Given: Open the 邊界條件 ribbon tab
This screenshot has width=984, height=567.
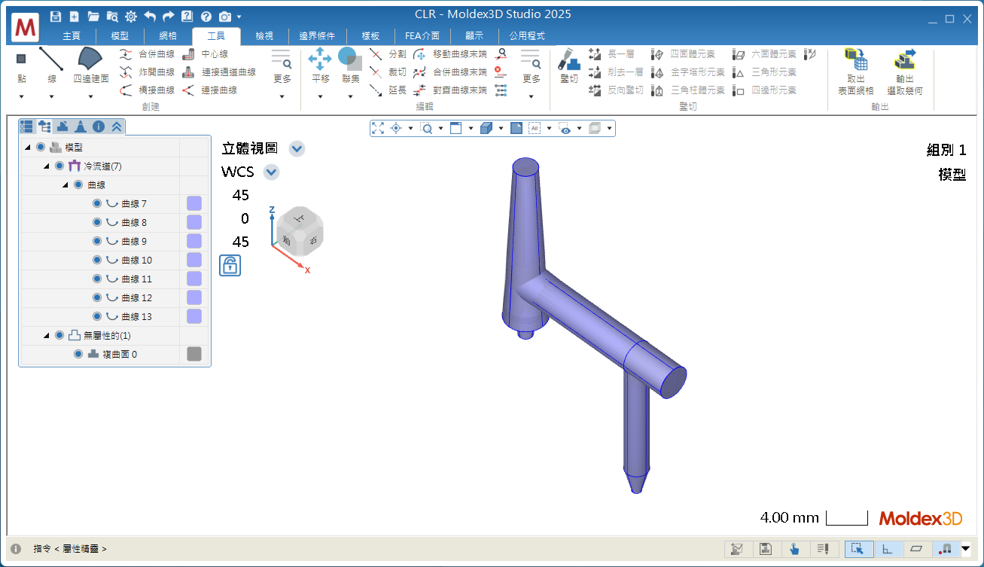Looking at the screenshot, I should coord(318,36).
